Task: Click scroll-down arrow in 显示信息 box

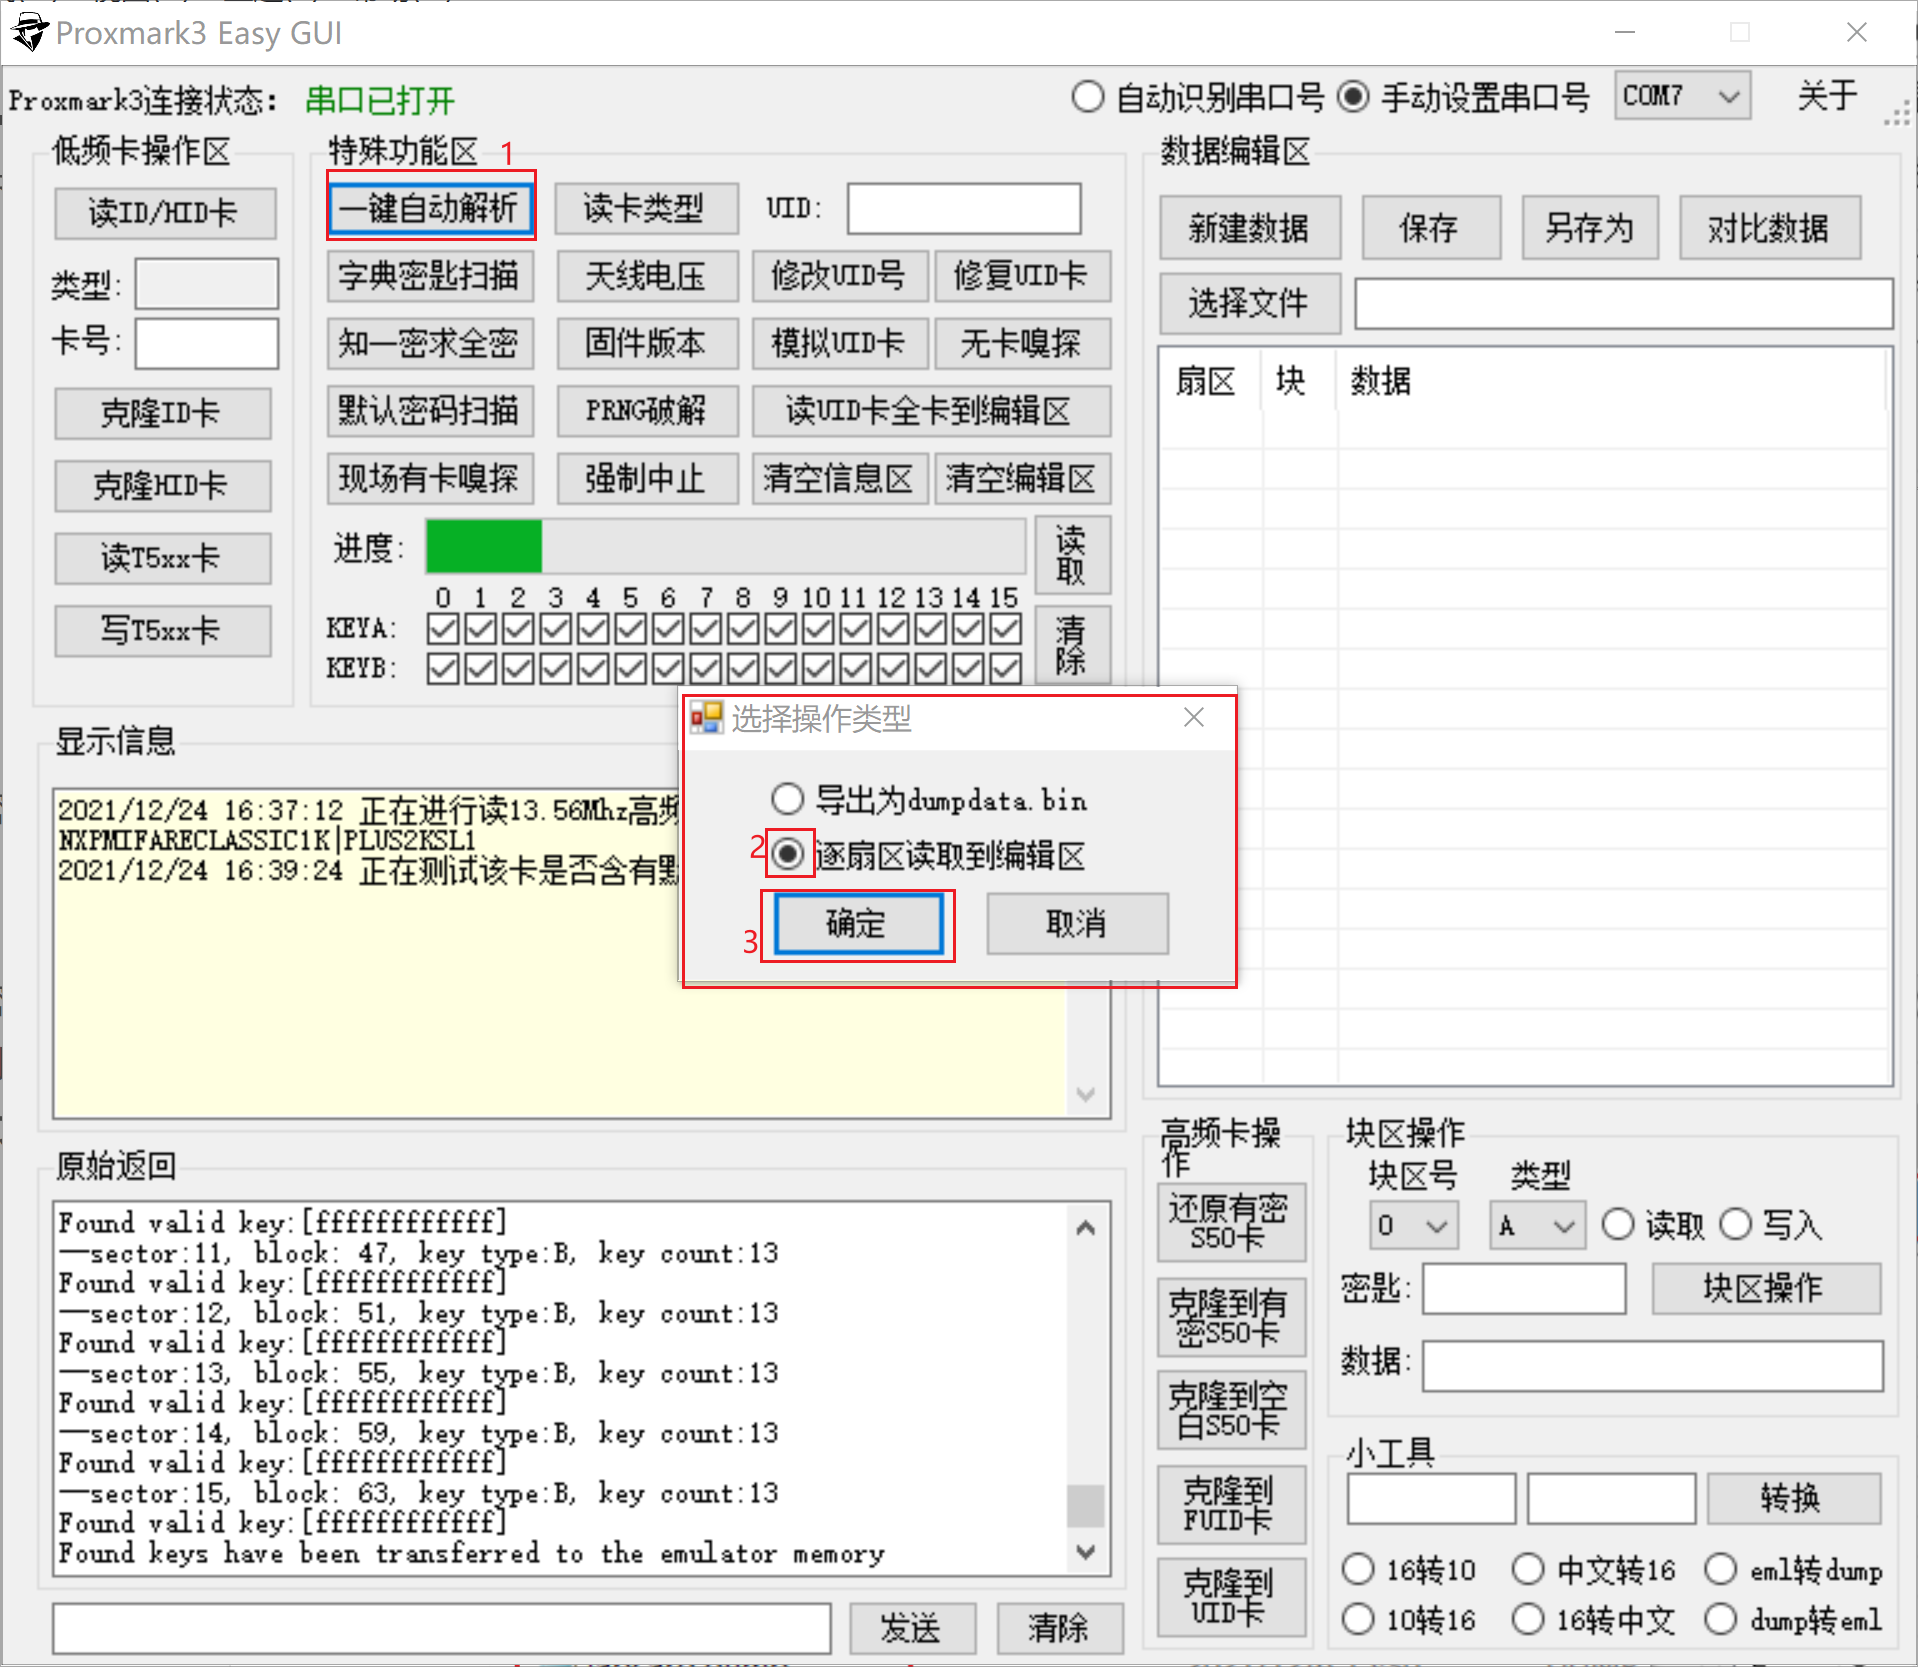Action: tap(1086, 1094)
